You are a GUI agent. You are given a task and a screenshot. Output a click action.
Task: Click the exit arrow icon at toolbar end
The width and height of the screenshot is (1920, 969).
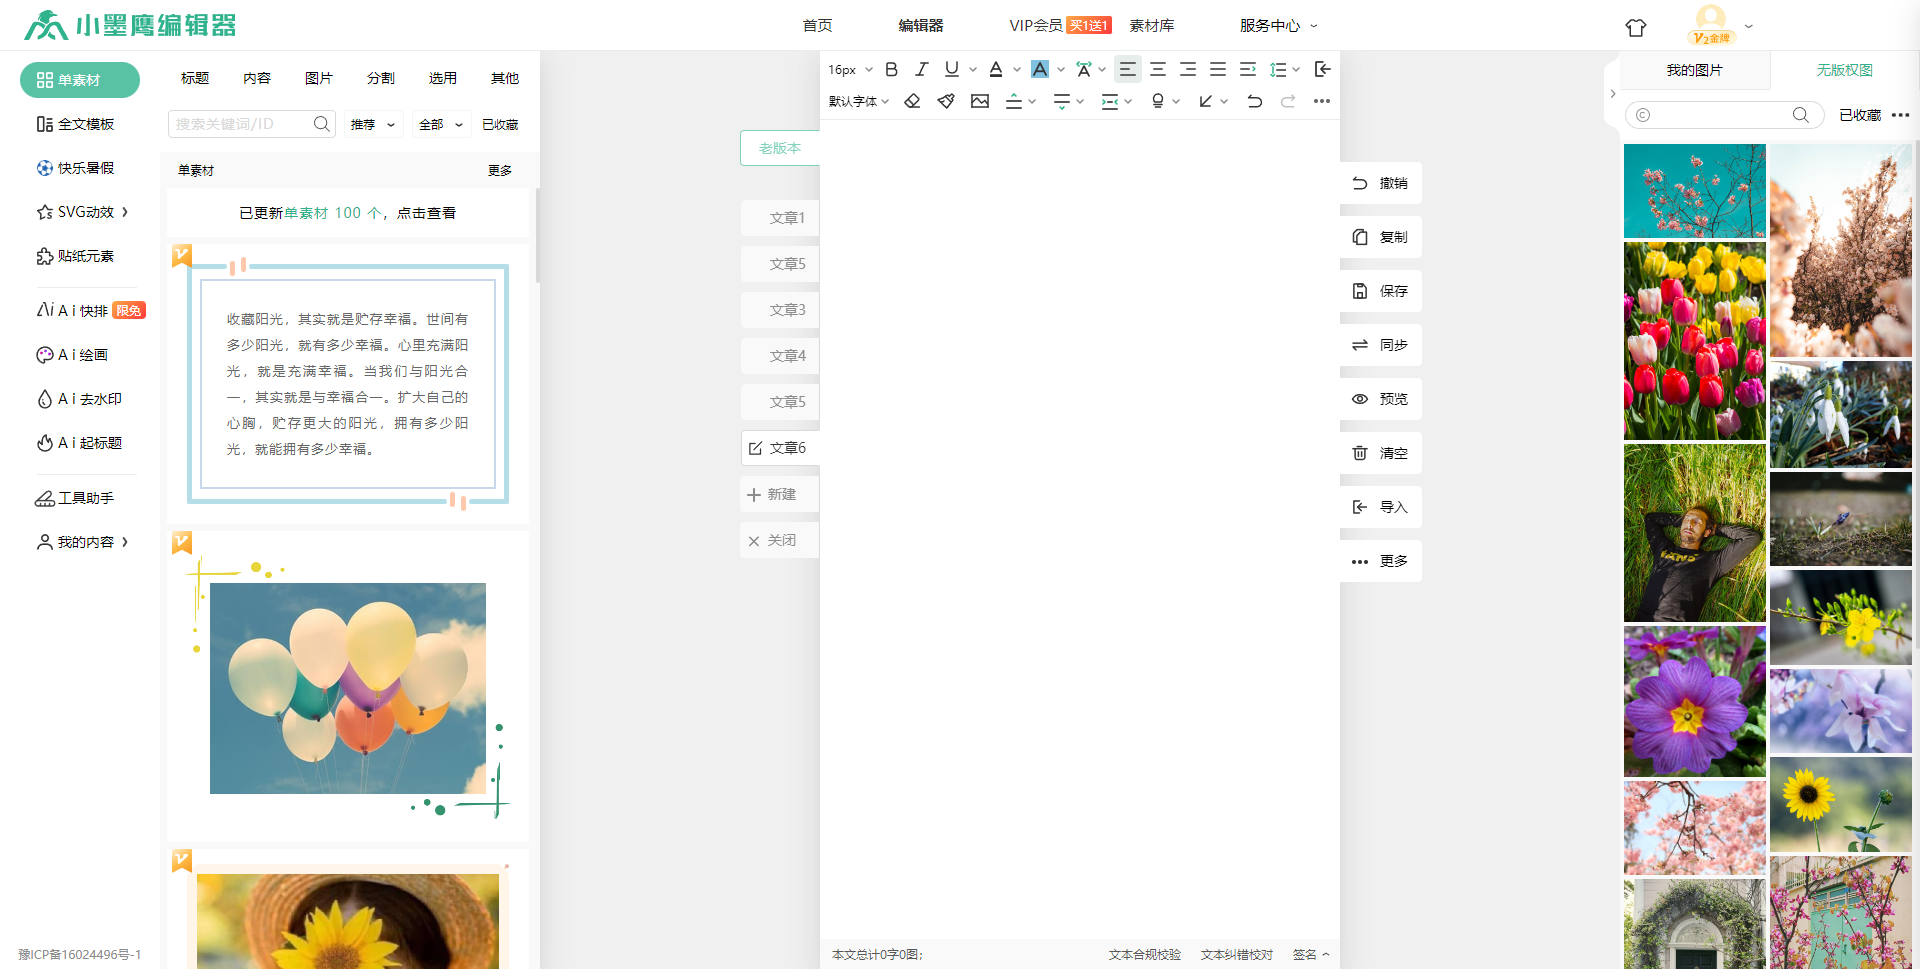point(1322,69)
